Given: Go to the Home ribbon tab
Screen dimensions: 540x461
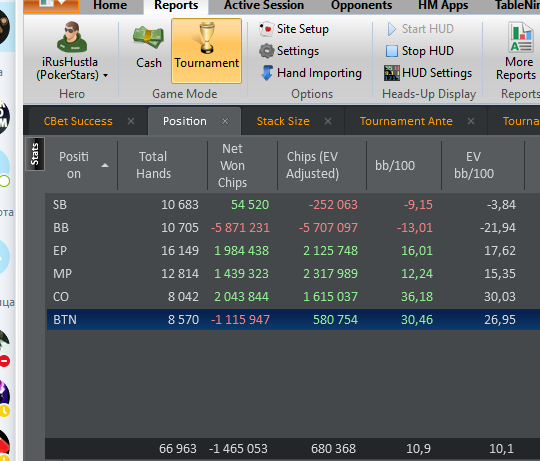Looking at the screenshot, I should (110, 5).
